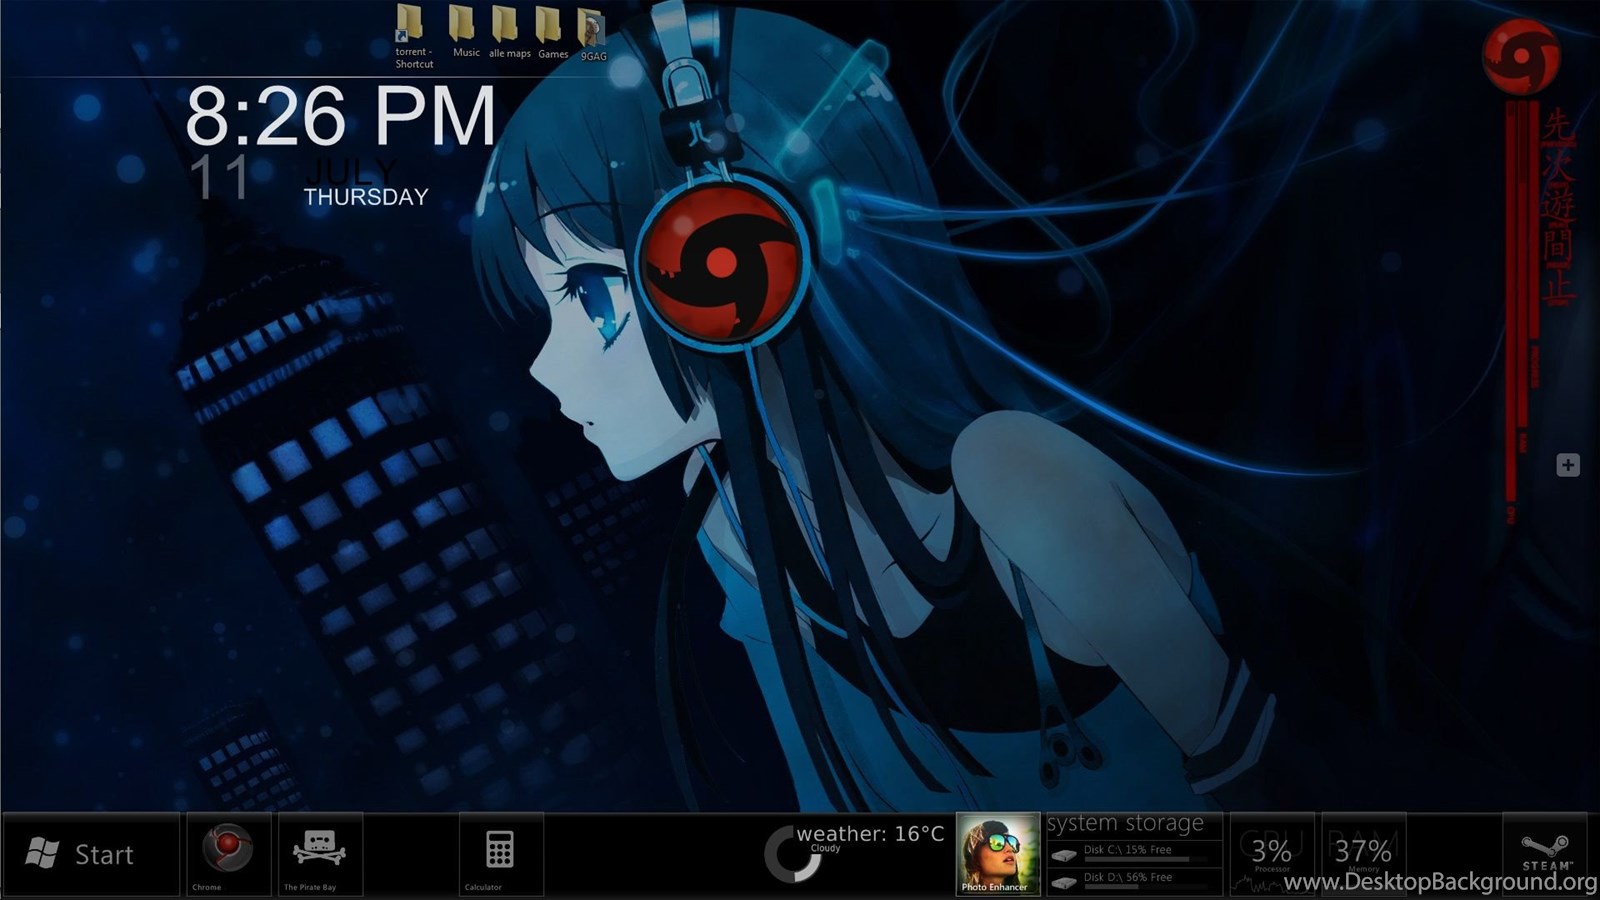
Task: Open the Start menu button
Action: pyautogui.click(x=90, y=854)
